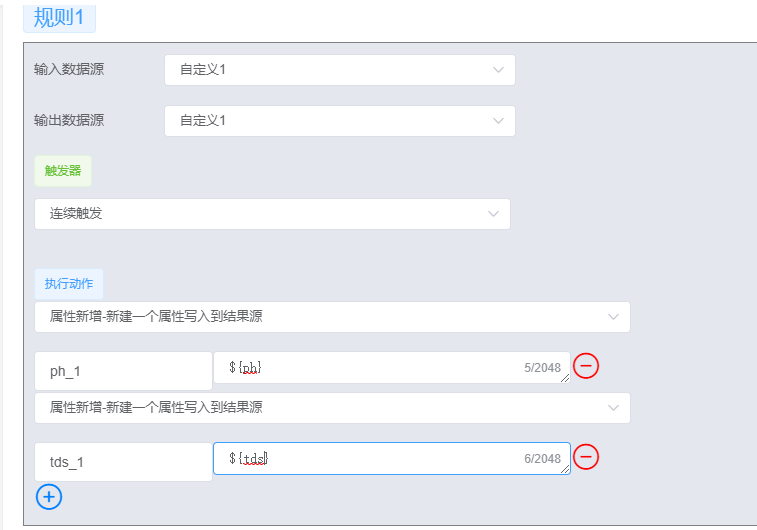The image size is (757, 530).
Task: Click the green 触发器 tag
Action: pos(62,171)
